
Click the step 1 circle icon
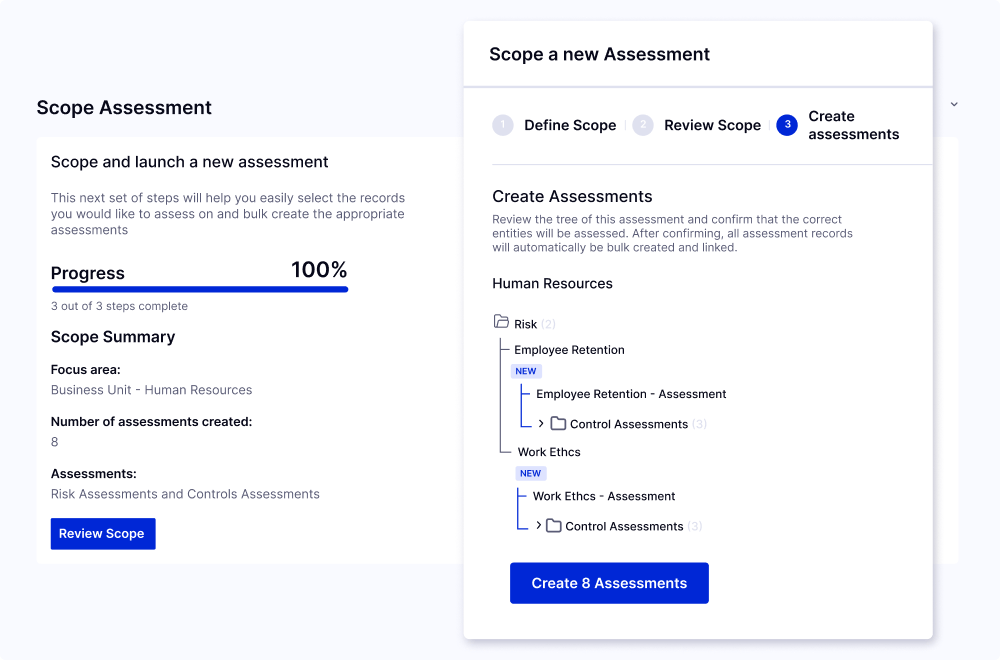[x=503, y=125]
